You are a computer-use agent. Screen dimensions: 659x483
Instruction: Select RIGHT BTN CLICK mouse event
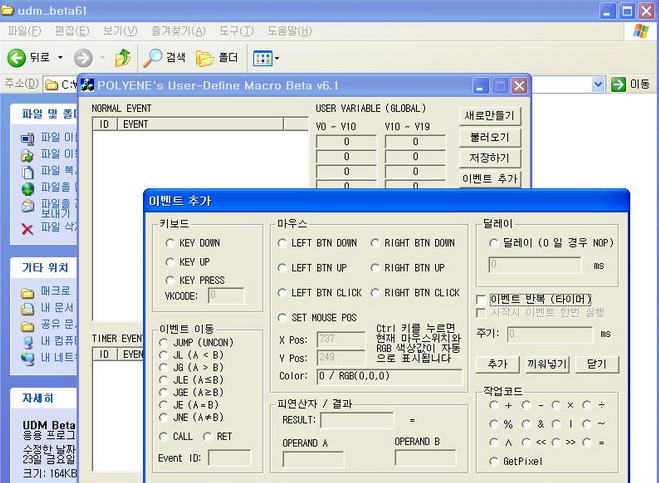[375, 293]
